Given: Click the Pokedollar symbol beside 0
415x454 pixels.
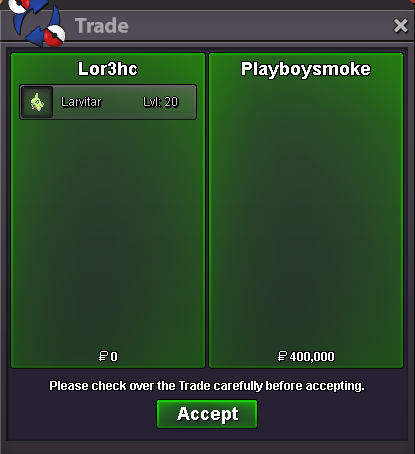Looking at the screenshot, I should (x=103, y=356).
